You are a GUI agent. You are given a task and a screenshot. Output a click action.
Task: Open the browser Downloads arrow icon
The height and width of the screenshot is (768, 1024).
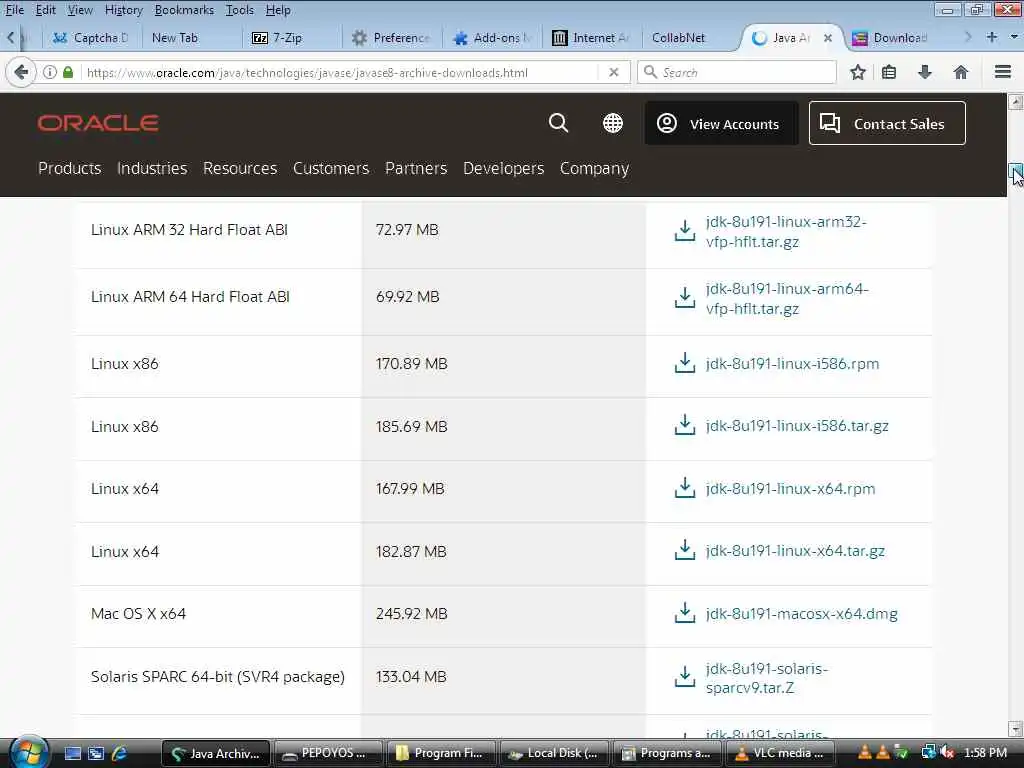(924, 72)
